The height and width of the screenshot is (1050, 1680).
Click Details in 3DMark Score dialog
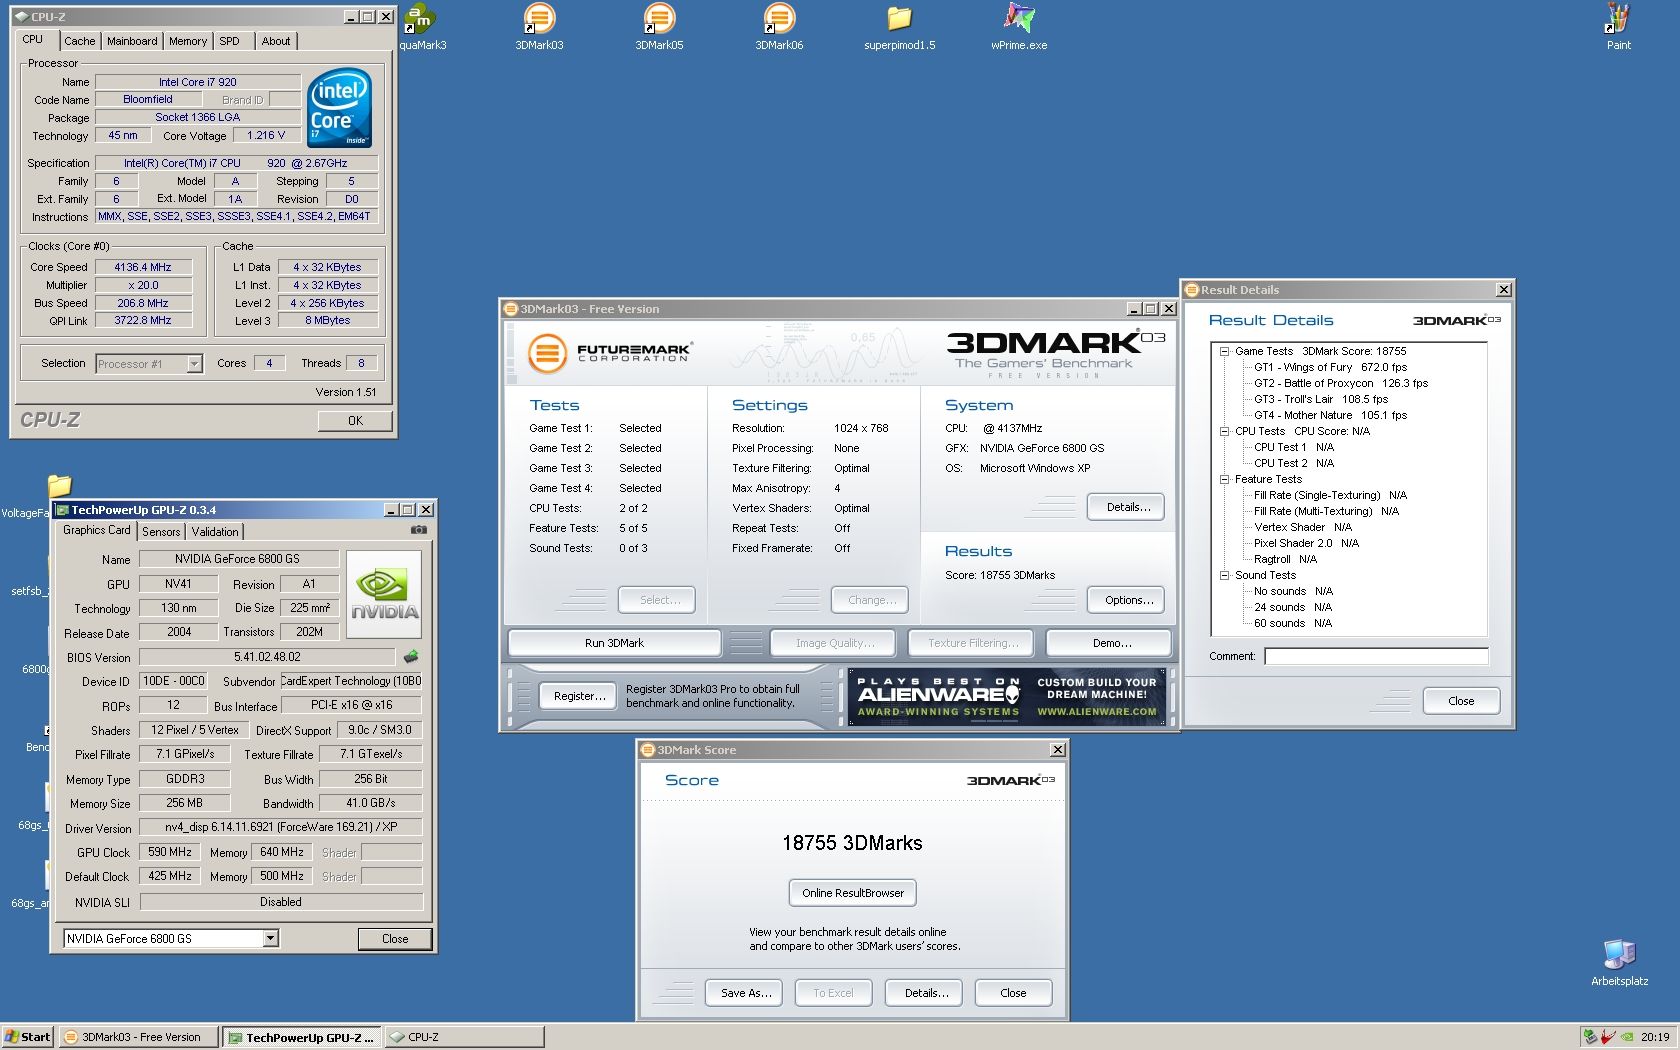(x=926, y=993)
